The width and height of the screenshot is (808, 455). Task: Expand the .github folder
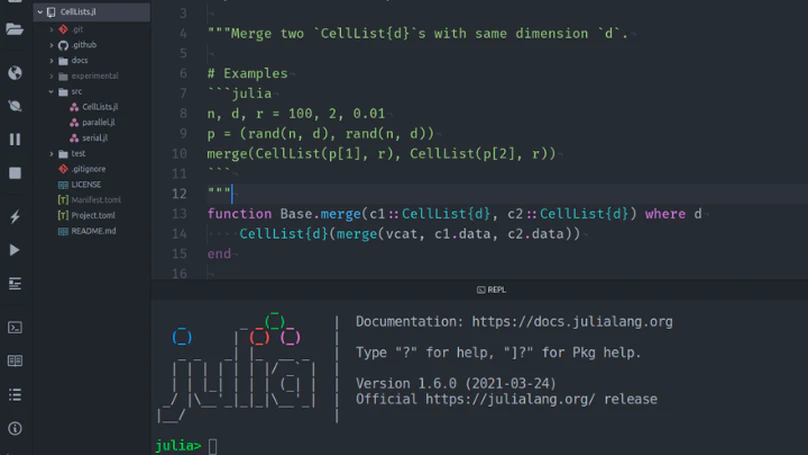51,45
